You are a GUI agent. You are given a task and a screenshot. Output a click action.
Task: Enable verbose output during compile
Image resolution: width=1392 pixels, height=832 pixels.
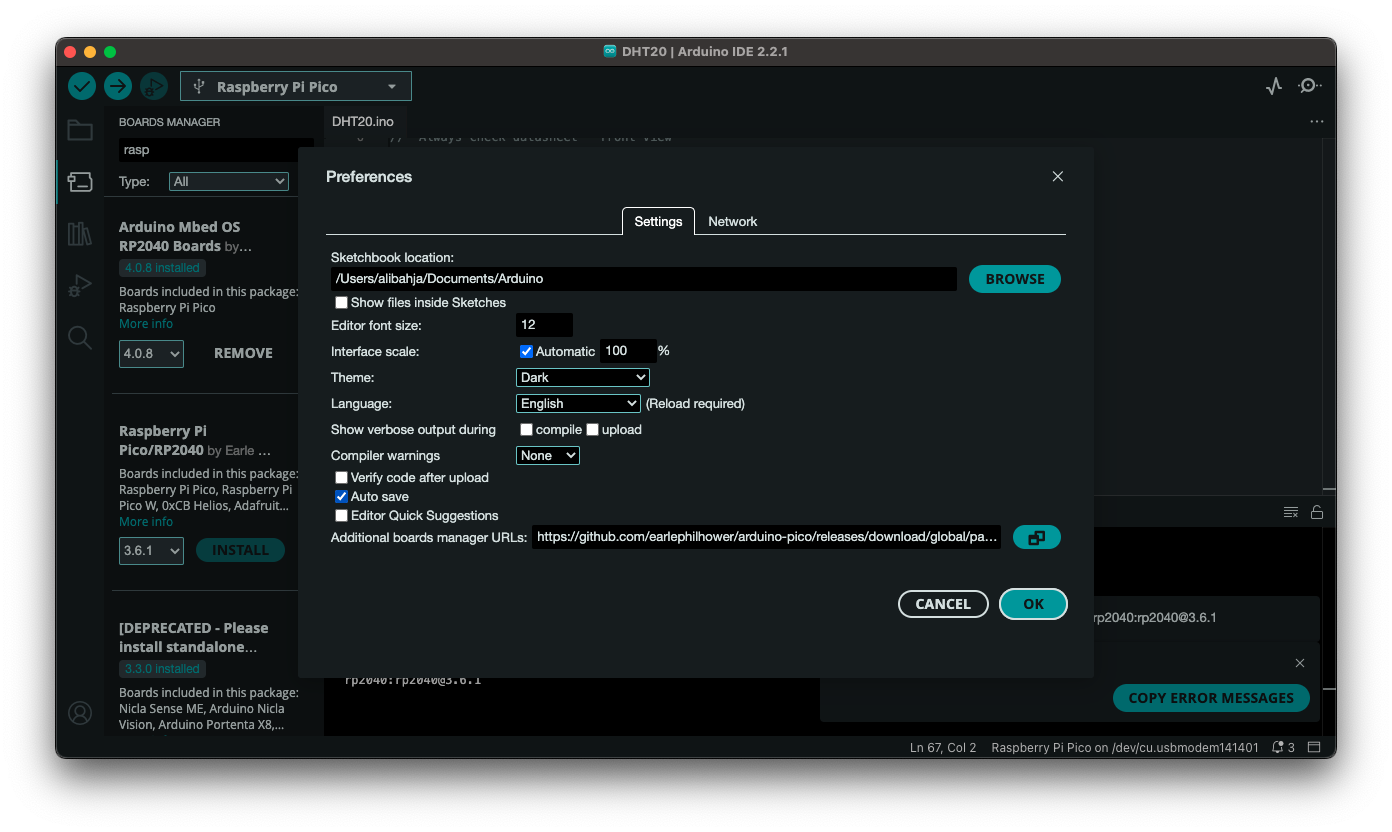(526, 429)
